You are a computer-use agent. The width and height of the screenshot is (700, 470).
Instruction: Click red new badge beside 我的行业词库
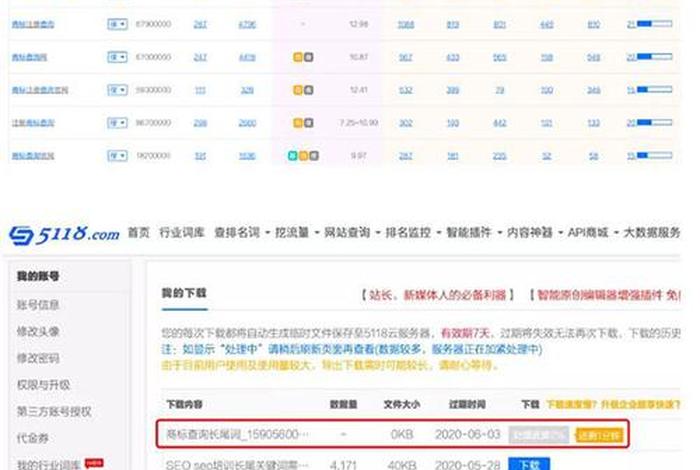[x=94, y=463]
